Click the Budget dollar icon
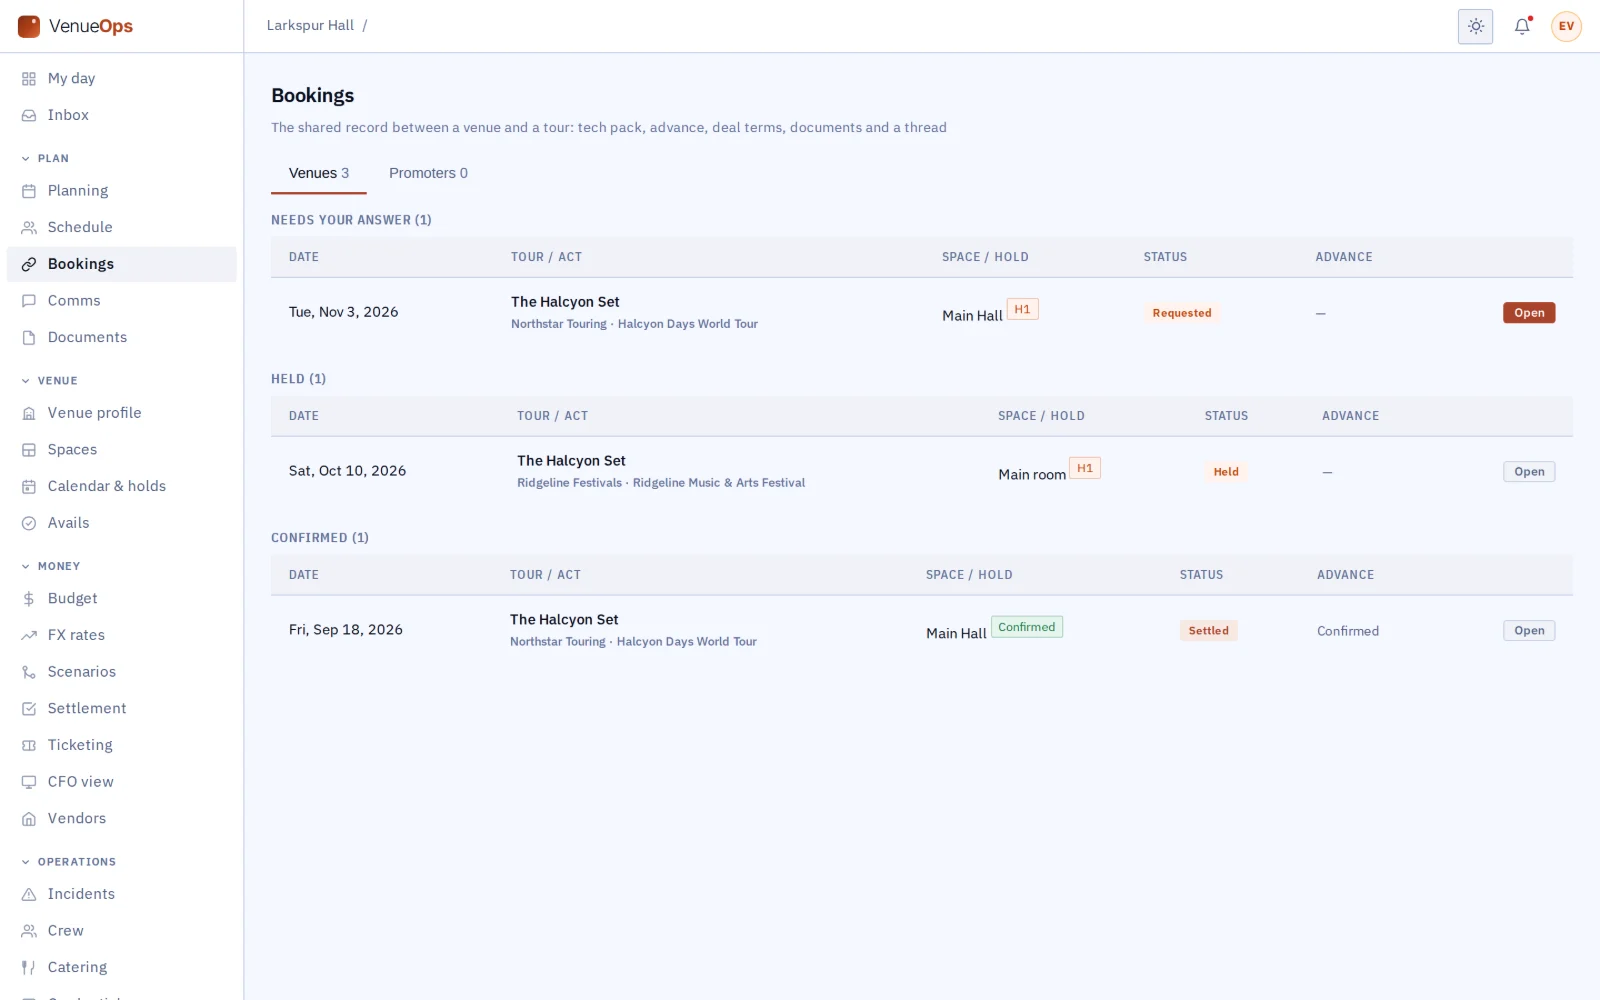Screen dimensions: 1600x1000 29,599
